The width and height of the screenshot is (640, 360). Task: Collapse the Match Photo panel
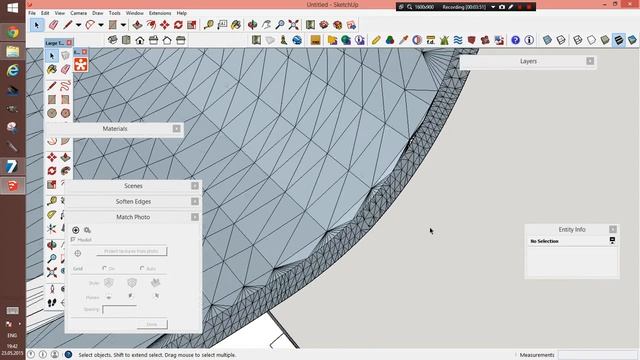point(195,217)
